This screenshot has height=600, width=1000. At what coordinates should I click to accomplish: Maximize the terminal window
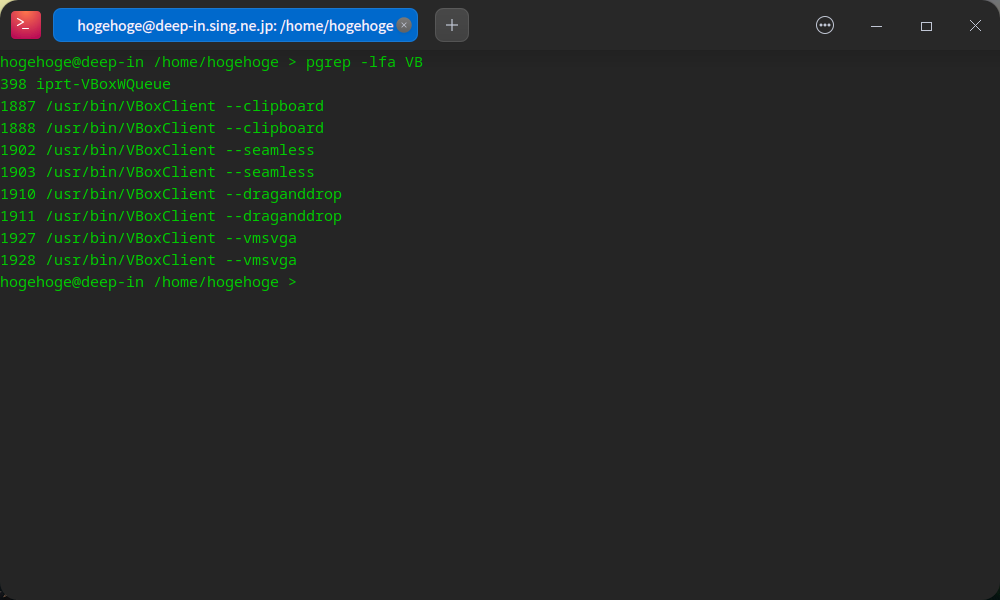click(x=926, y=26)
